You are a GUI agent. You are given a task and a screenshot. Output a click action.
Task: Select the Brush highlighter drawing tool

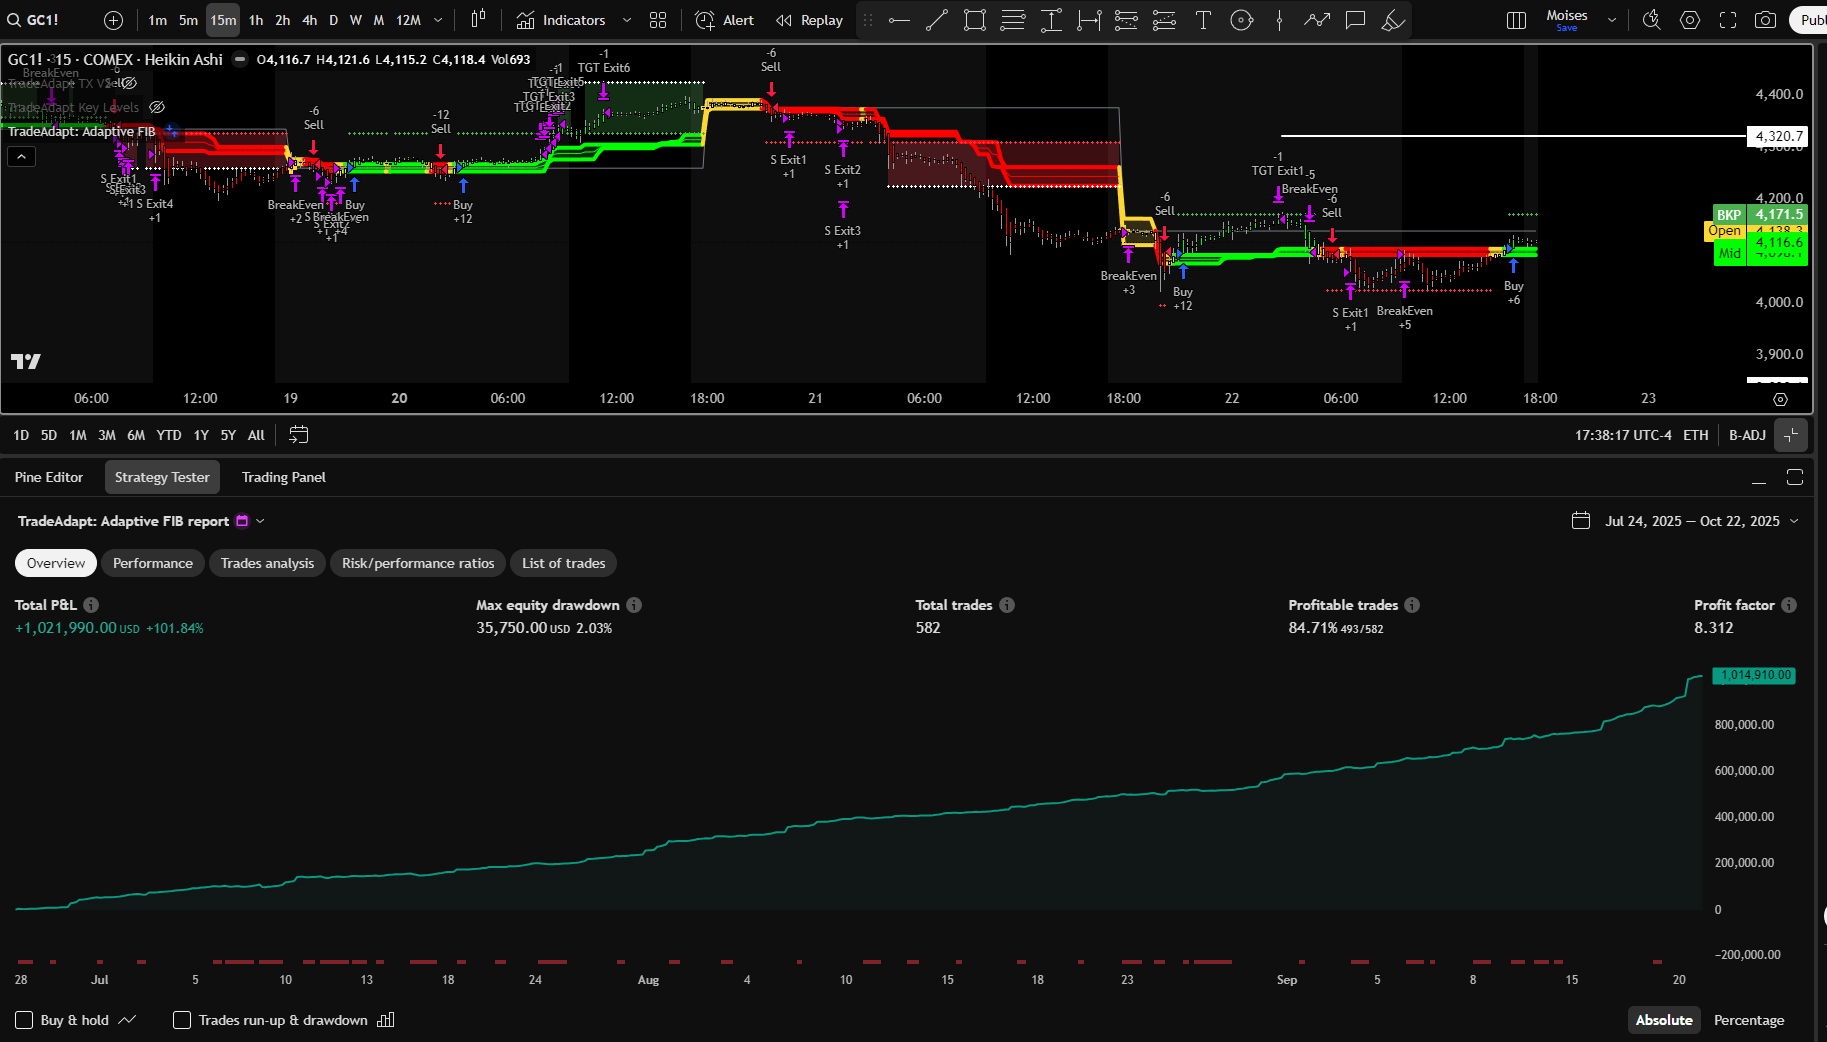(x=1393, y=20)
